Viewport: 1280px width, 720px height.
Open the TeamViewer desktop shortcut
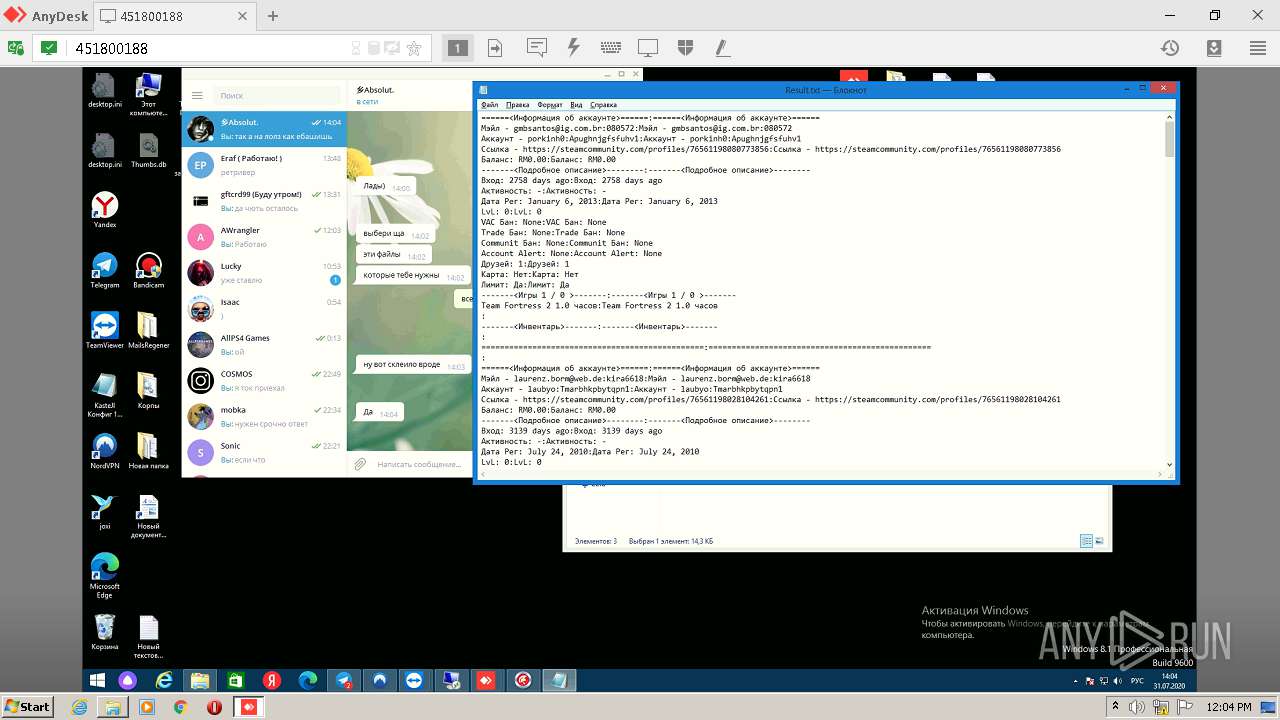pyautogui.click(x=105, y=331)
